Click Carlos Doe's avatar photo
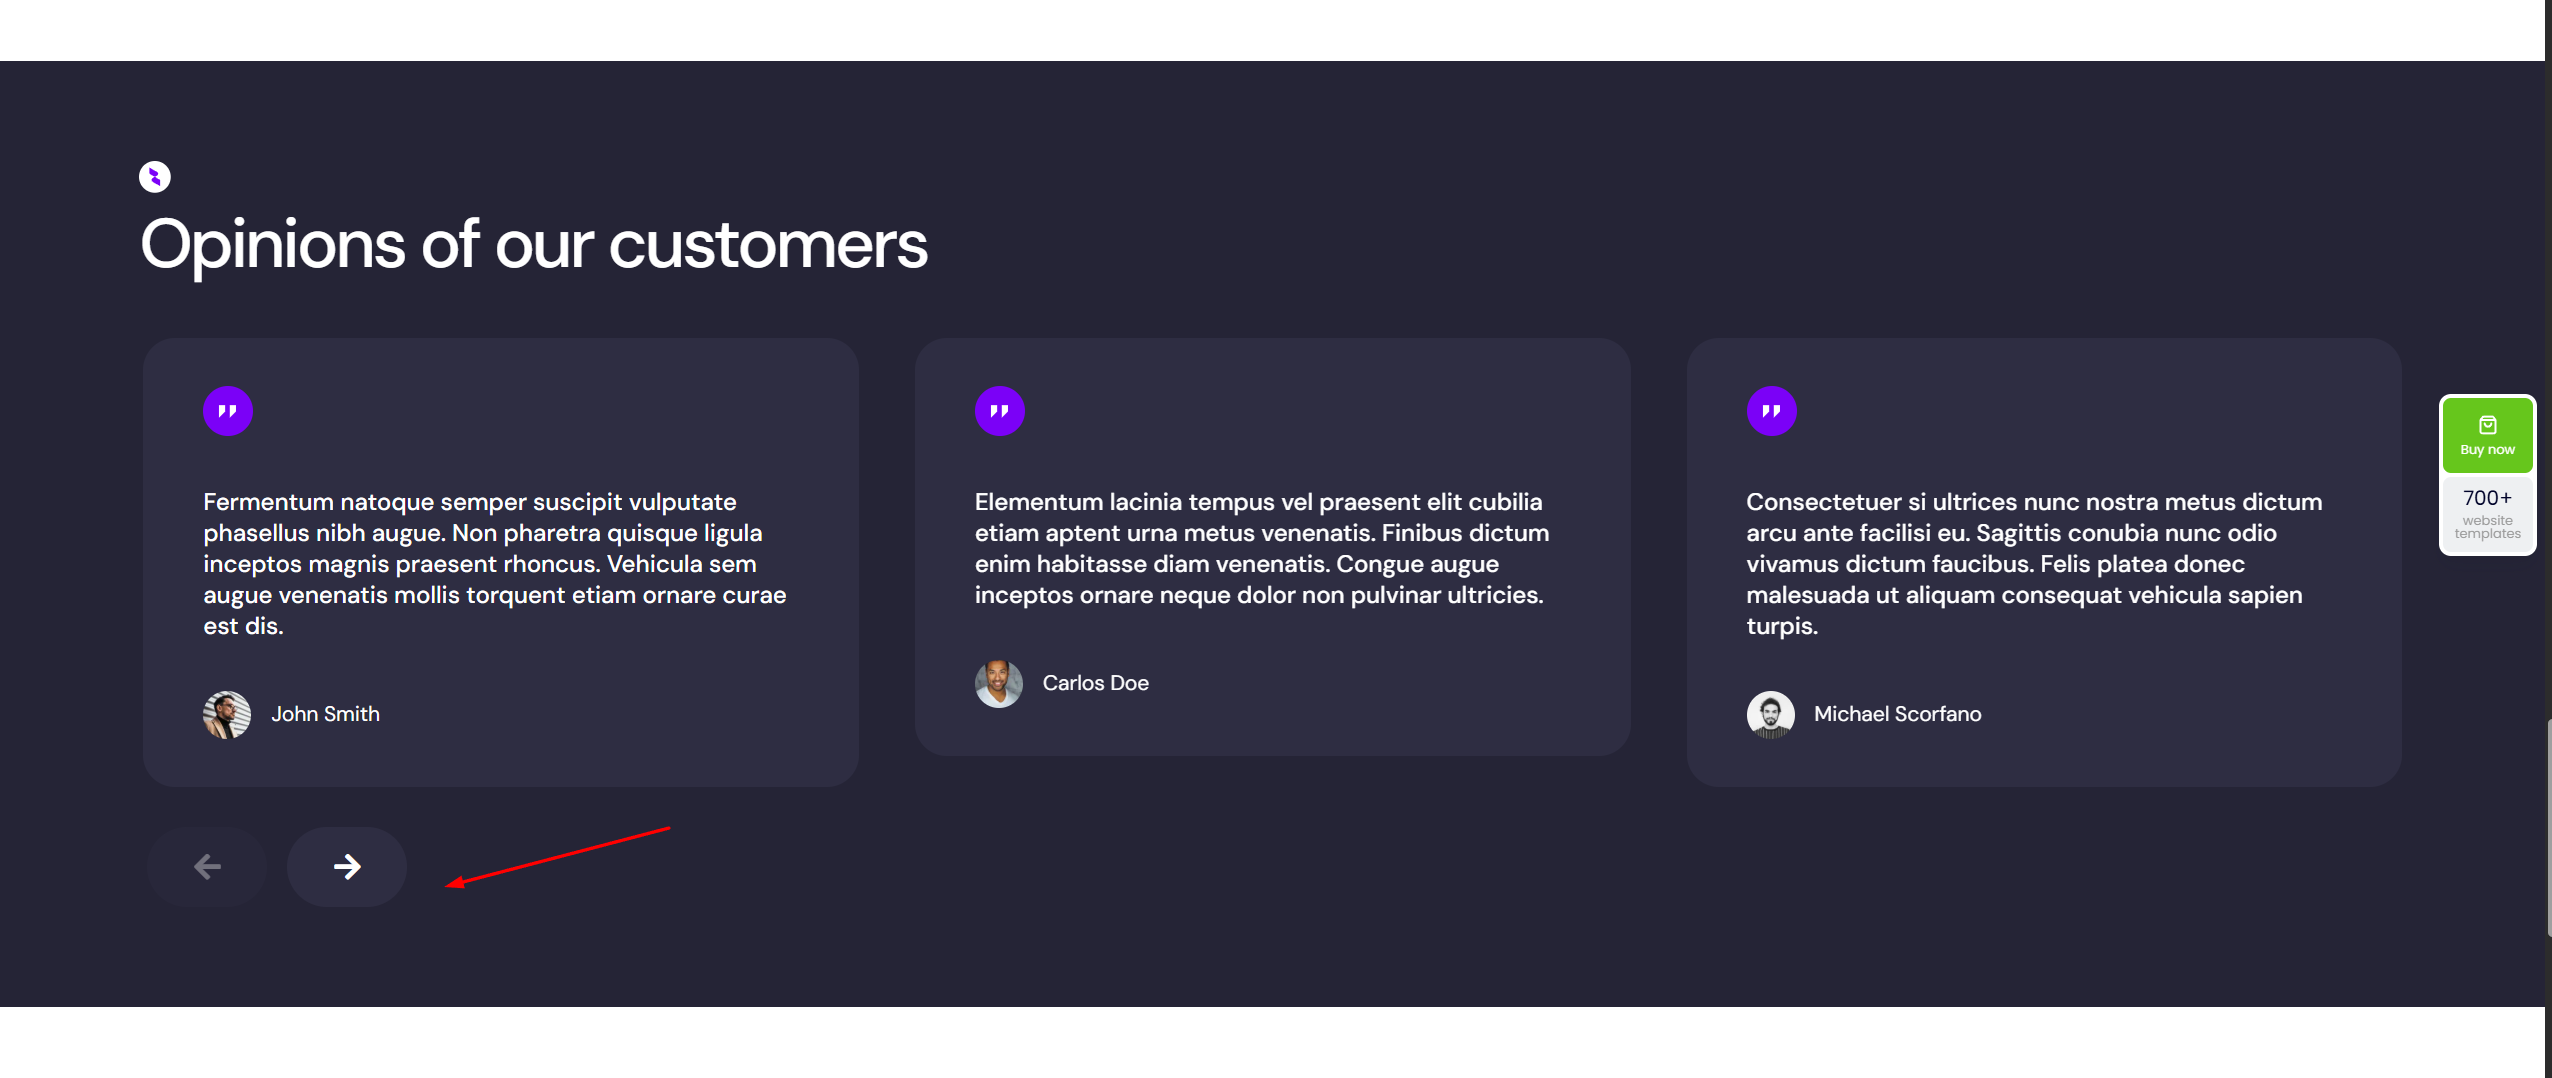This screenshot has width=2552, height=1078. click(998, 684)
